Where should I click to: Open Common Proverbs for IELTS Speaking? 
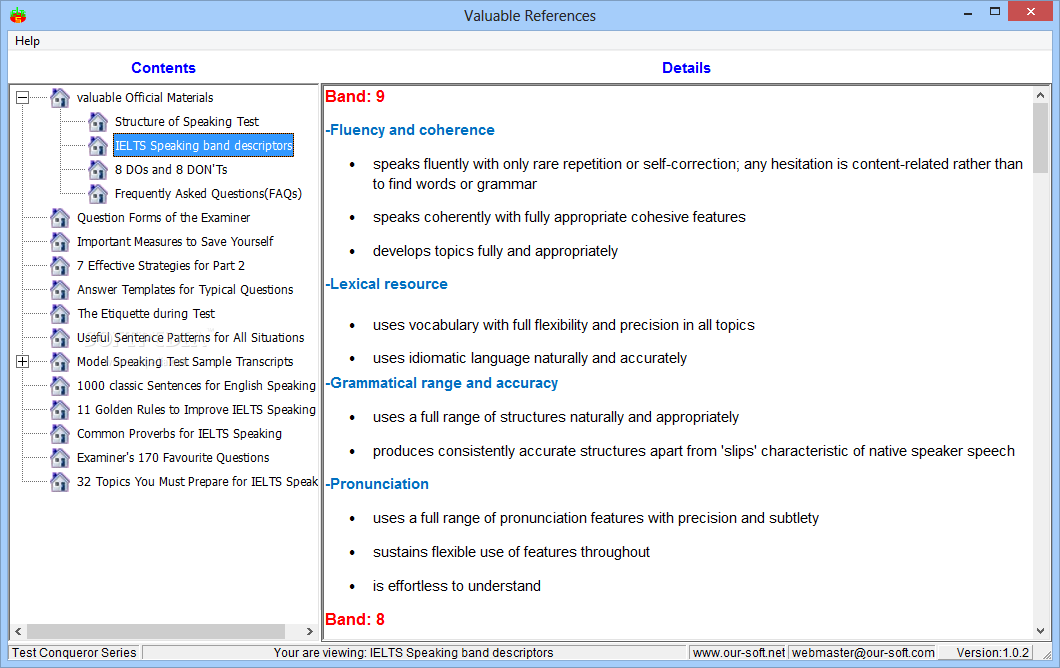(179, 433)
